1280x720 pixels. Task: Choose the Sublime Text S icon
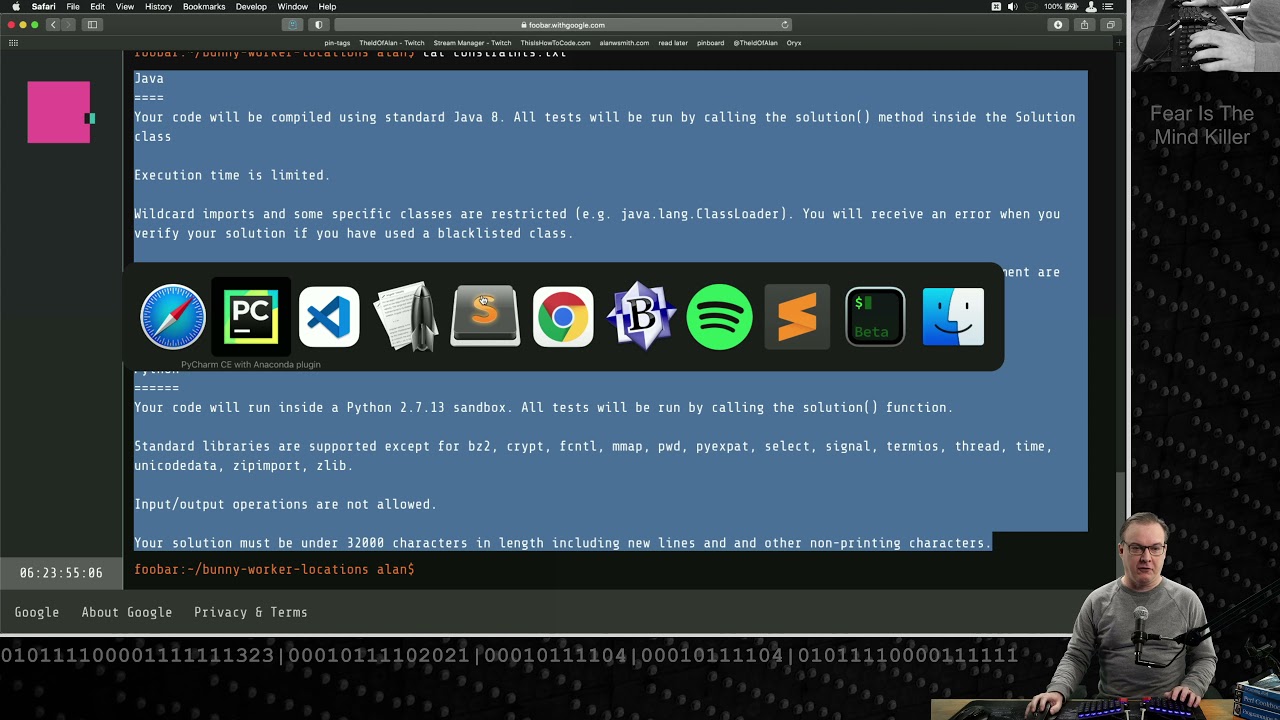pos(485,317)
